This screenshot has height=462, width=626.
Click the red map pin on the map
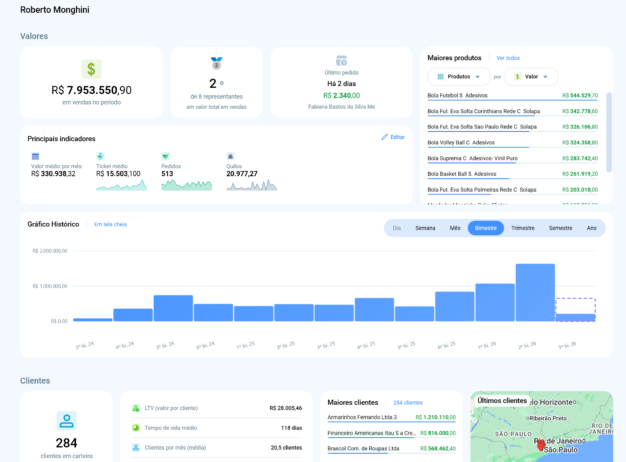[x=541, y=445]
